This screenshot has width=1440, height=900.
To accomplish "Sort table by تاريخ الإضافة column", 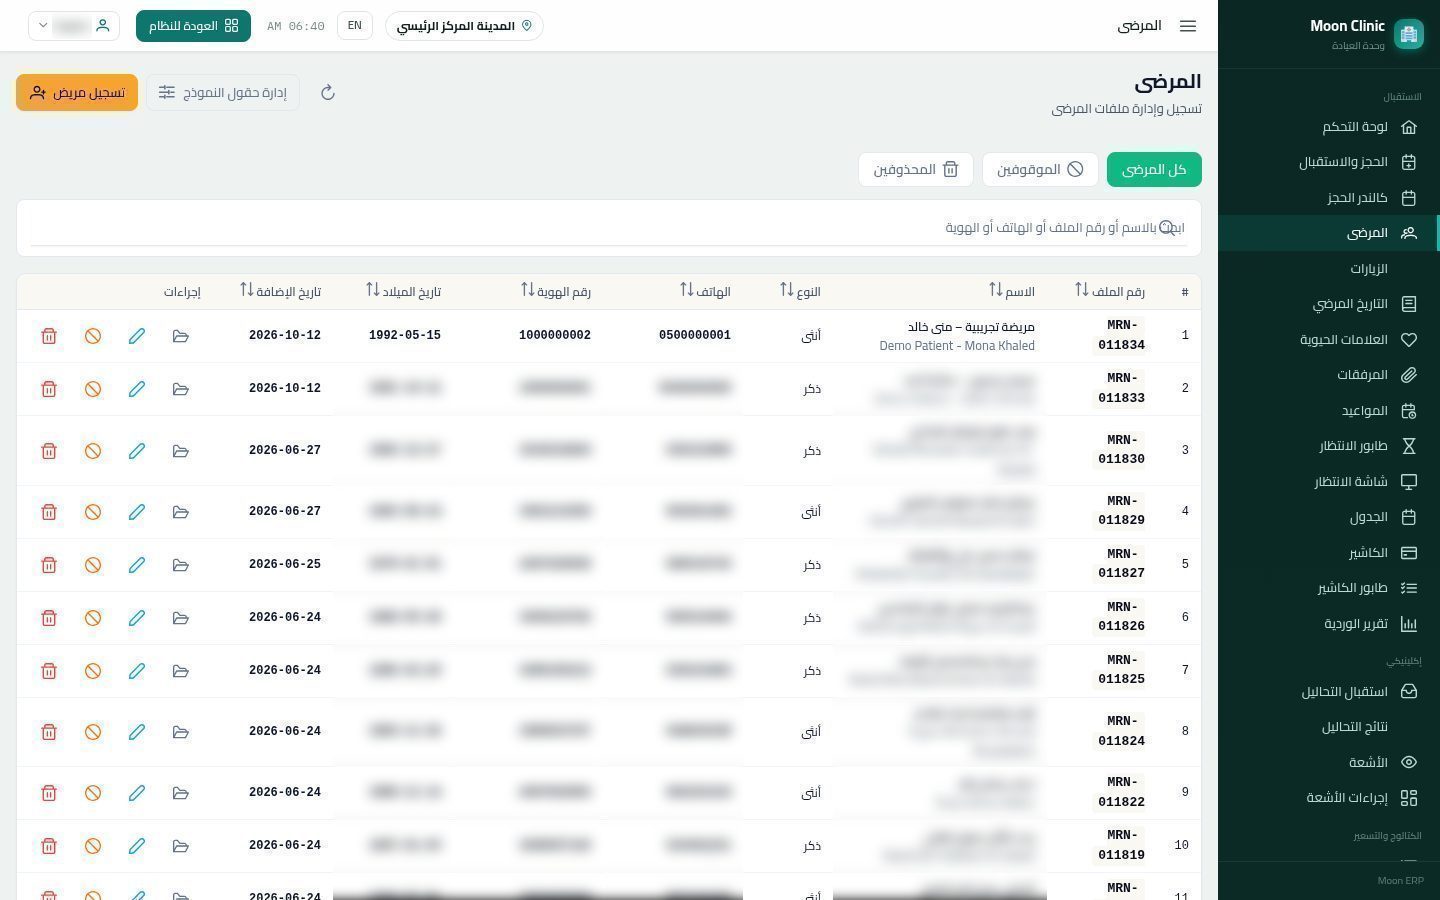I will point(280,291).
